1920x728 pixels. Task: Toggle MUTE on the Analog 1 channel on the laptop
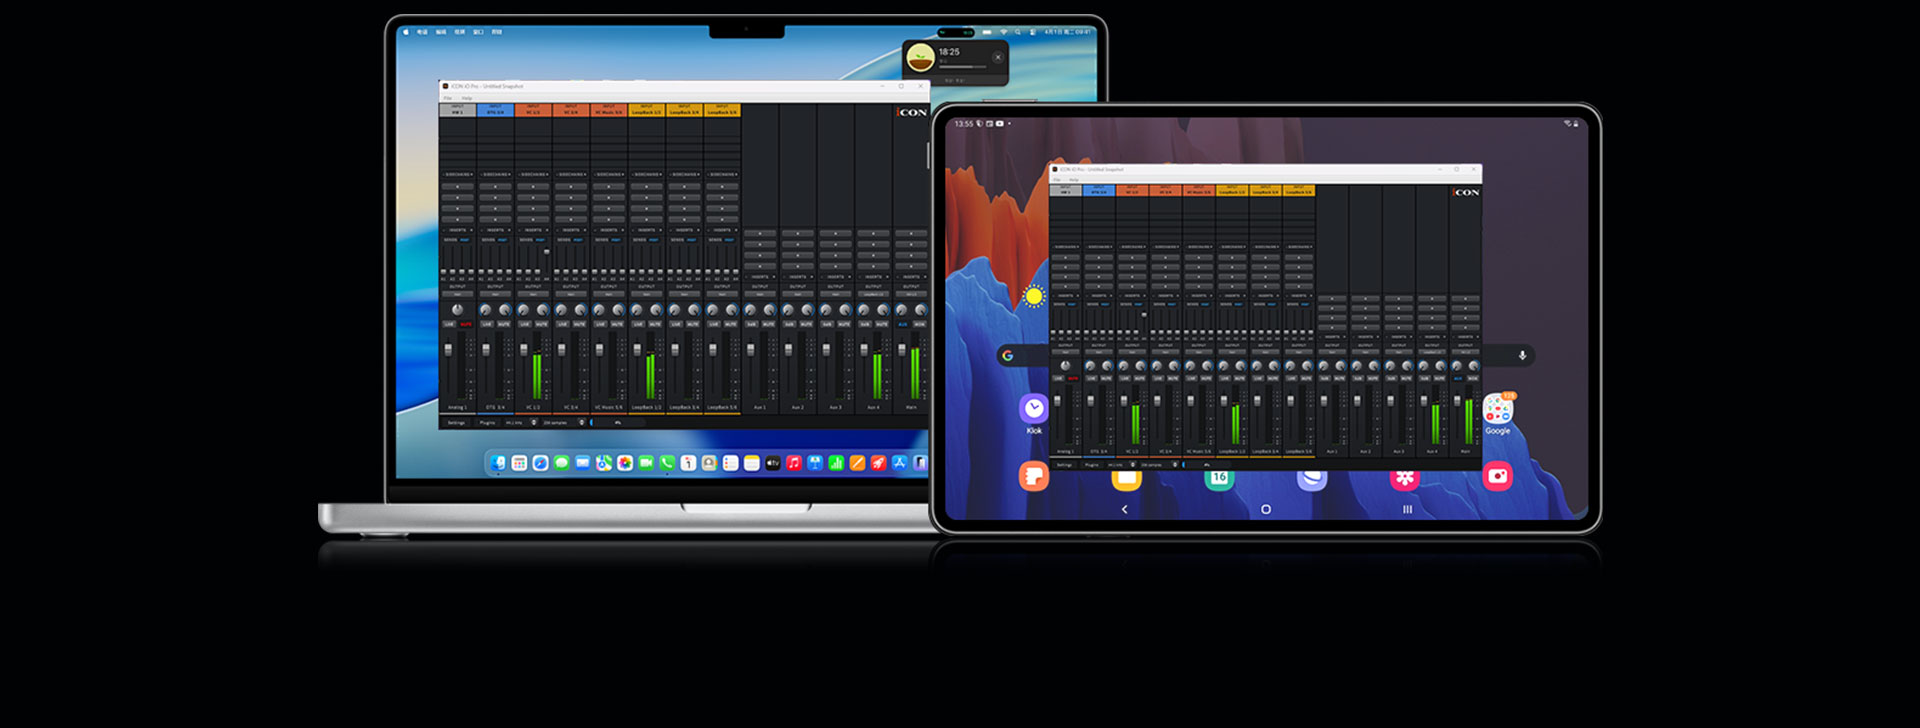click(x=466, y=324)
